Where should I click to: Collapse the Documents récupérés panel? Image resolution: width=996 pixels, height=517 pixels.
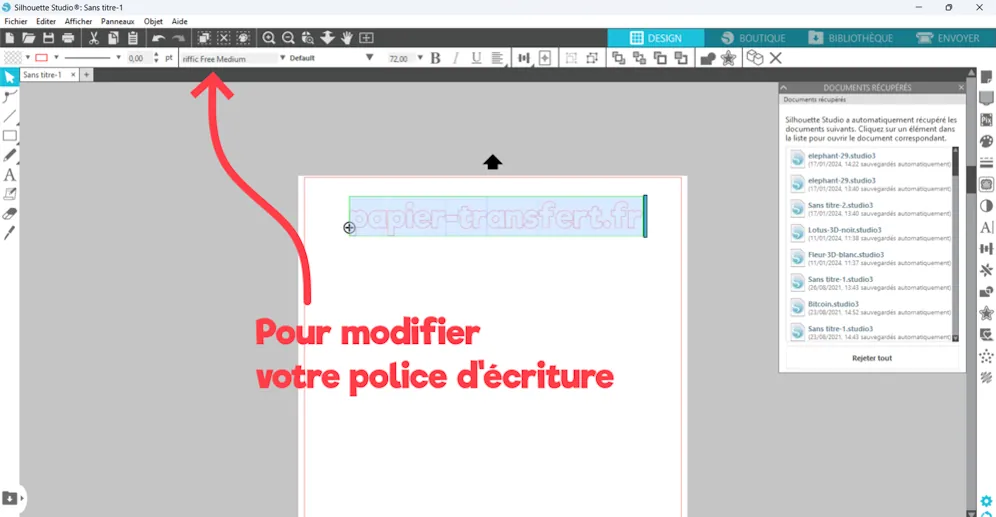click(x=784, y=88)
